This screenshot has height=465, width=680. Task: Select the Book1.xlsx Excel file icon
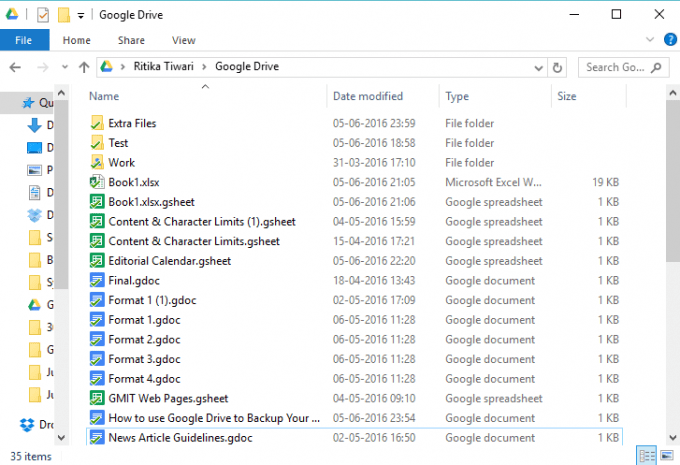pyautogui.click(x=97, y=182)
